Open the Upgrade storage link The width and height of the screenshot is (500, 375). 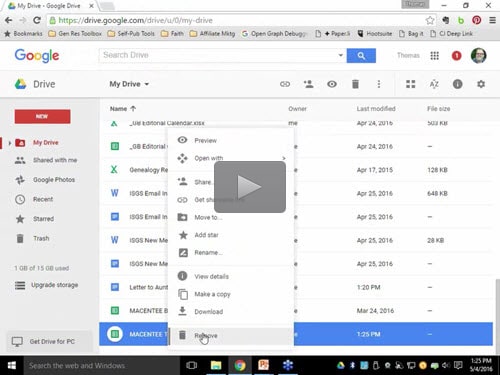coord(54,285)
